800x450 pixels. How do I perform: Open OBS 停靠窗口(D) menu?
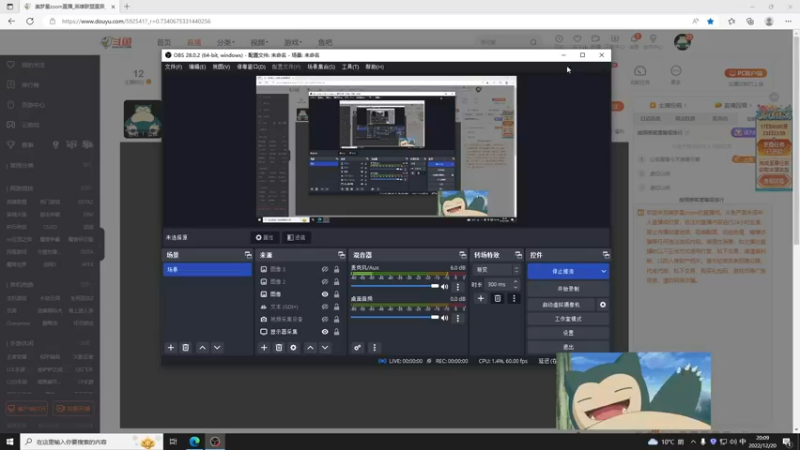click(251, 67)
